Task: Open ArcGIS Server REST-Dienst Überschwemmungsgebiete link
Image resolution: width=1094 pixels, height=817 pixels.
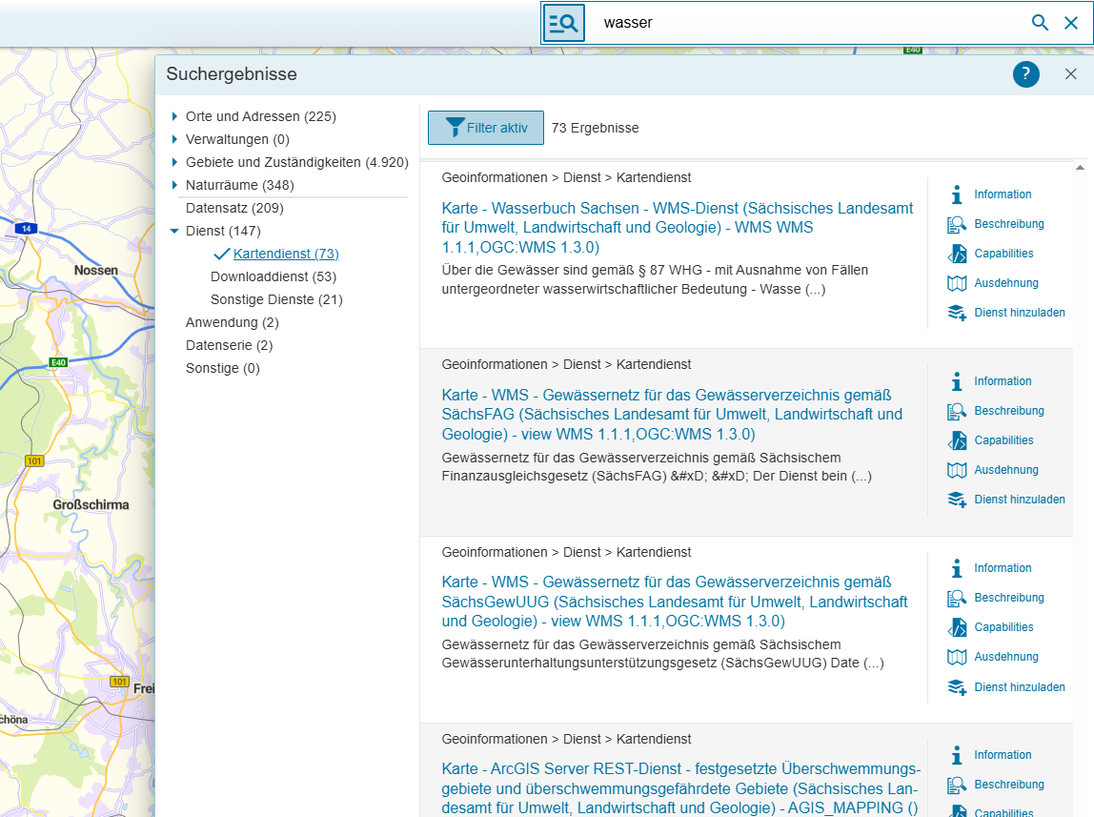Action: (681, 788)
